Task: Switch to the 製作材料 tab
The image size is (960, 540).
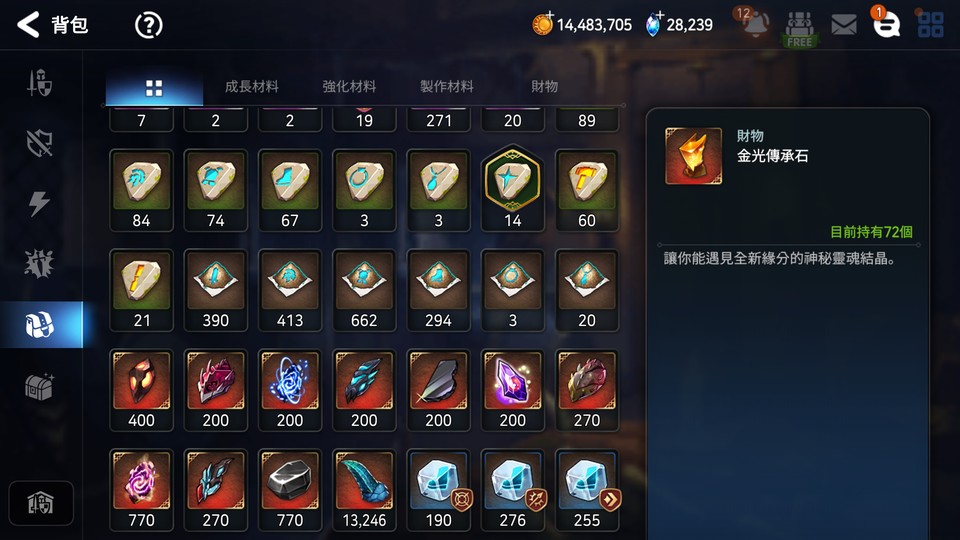Action: (x=447, y=86)
